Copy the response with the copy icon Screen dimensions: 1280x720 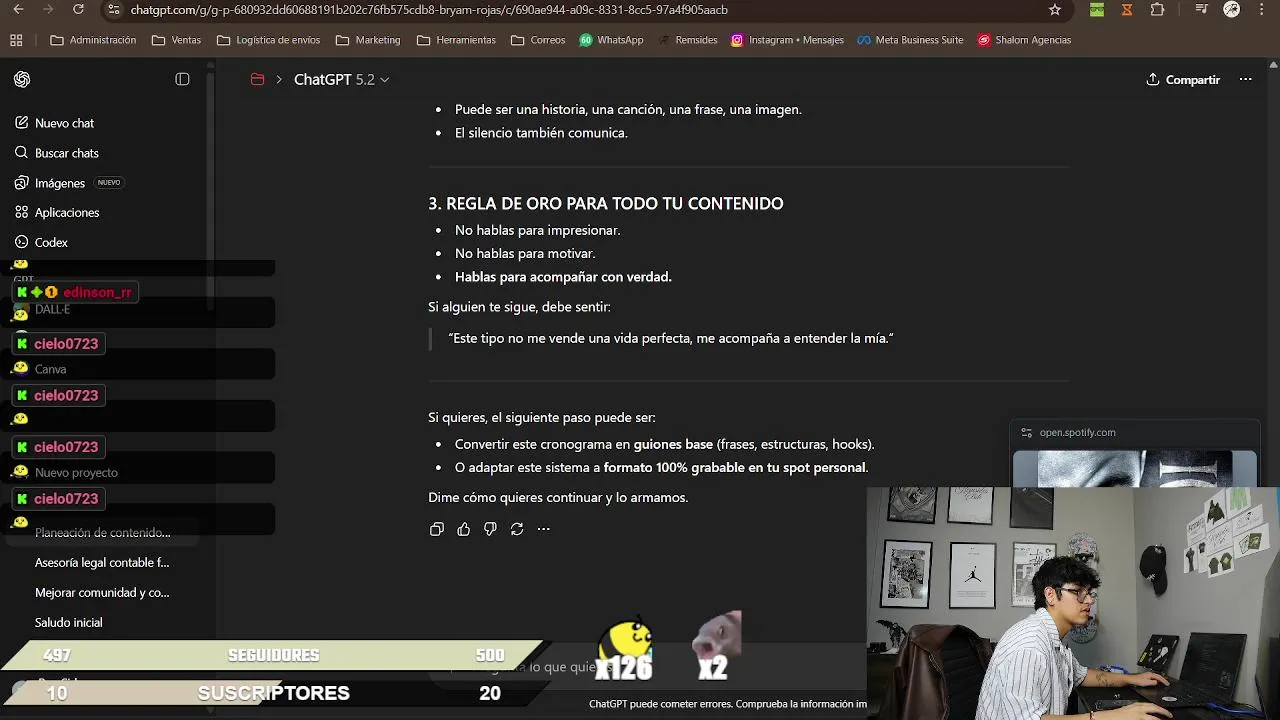click(437, 529)
